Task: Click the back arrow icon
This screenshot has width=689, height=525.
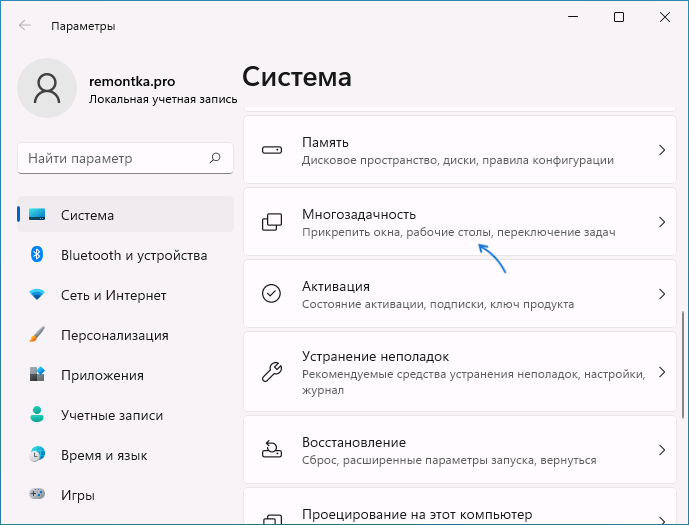Action: (25, 25)
